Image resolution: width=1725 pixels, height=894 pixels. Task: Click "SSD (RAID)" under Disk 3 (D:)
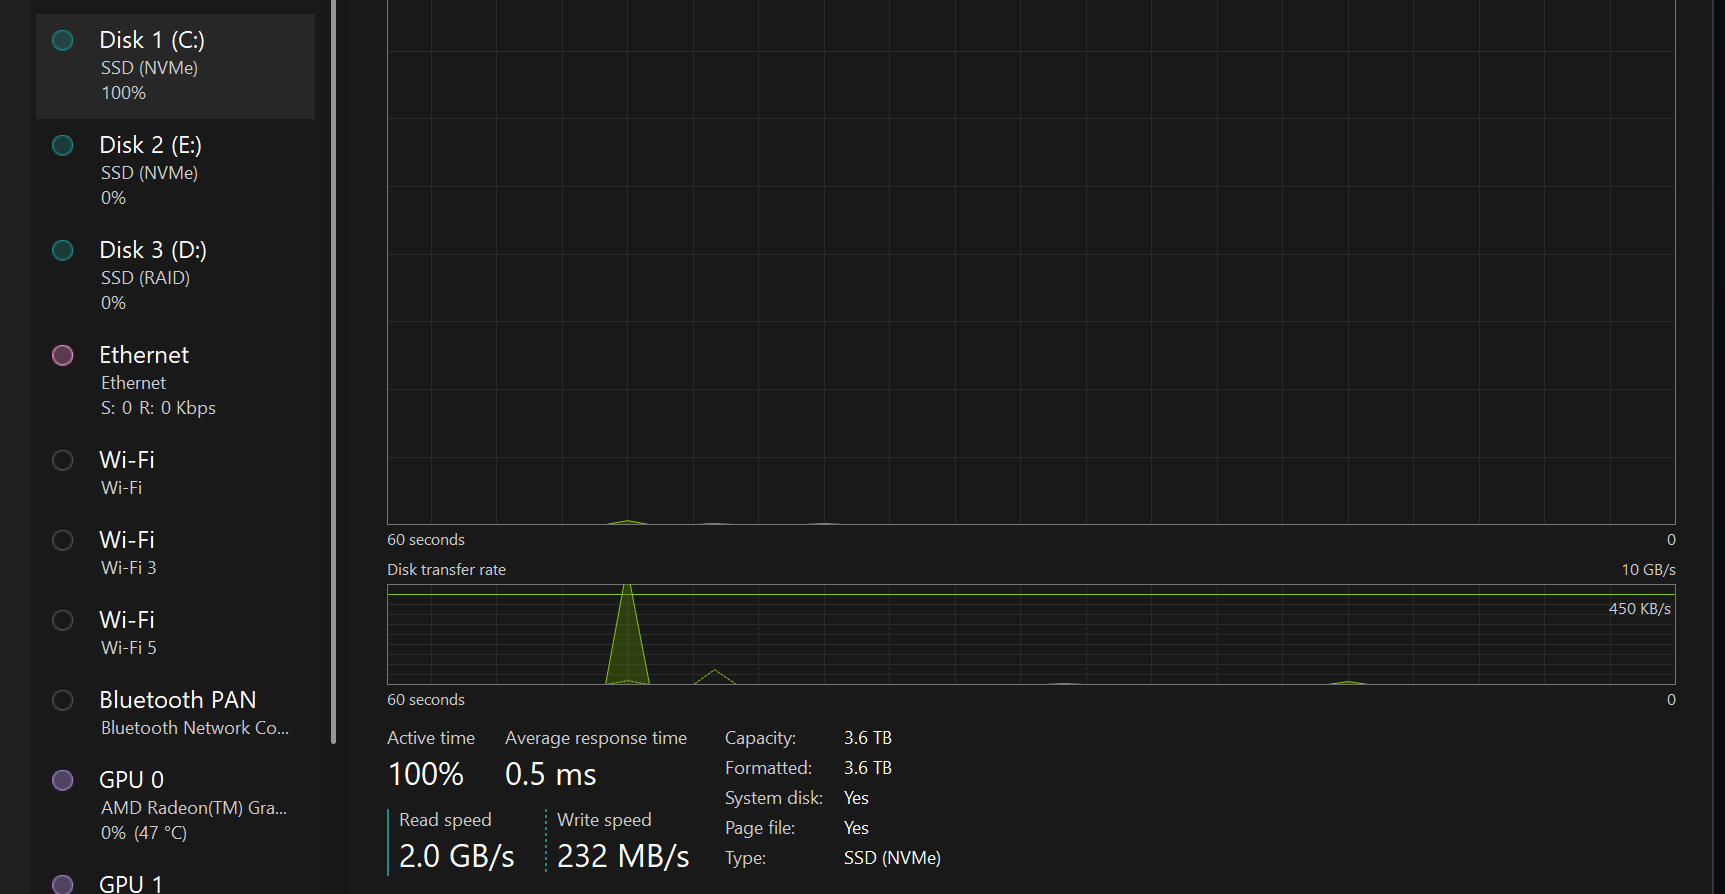[145, 278]
